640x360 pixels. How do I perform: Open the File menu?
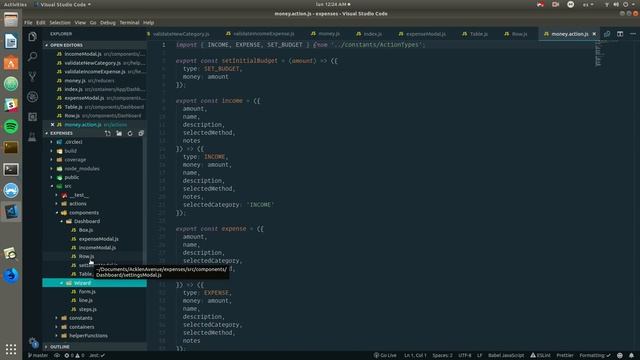tap(28, 23)
